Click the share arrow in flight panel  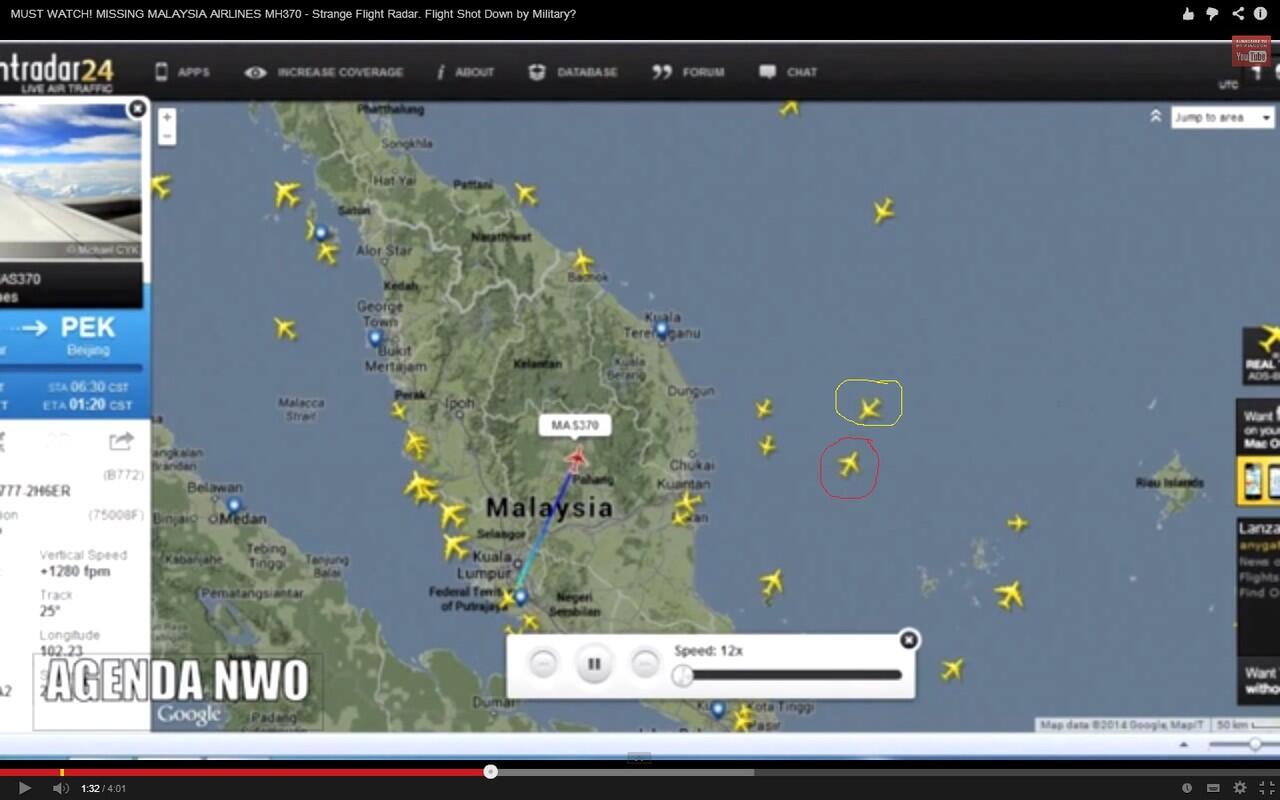pos(121,441)
